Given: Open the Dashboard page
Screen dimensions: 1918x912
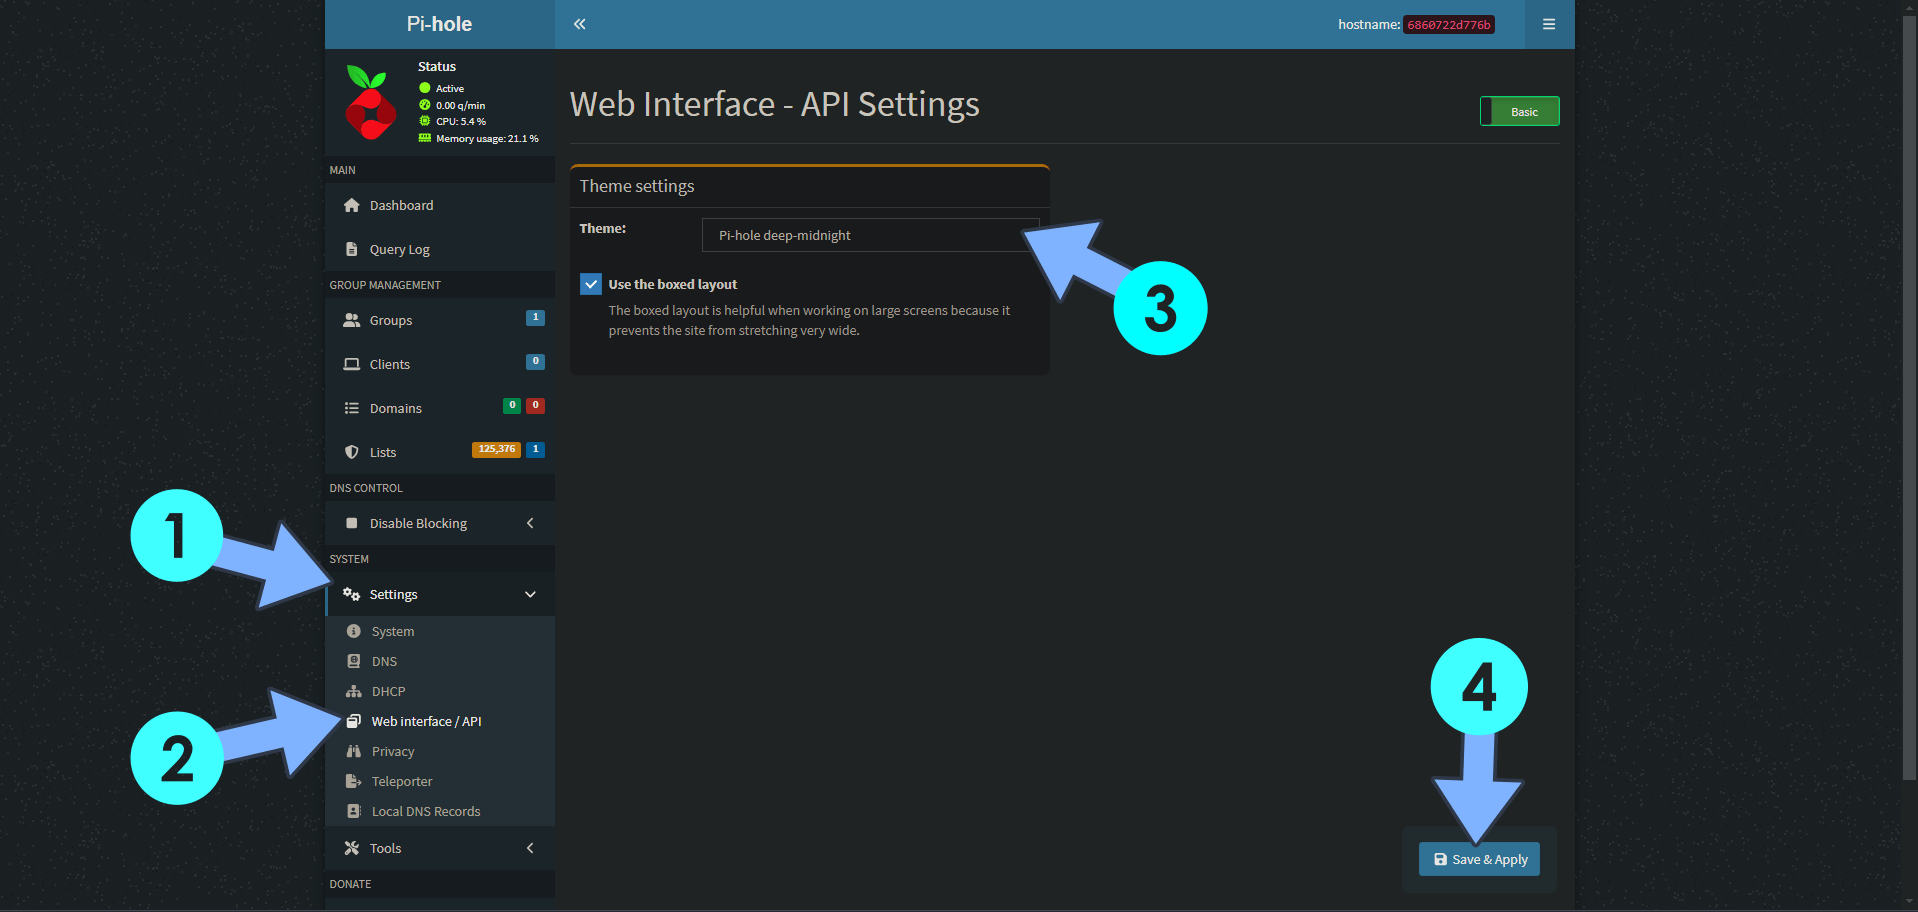Looking at the screenshot, I should click(440, 205).
